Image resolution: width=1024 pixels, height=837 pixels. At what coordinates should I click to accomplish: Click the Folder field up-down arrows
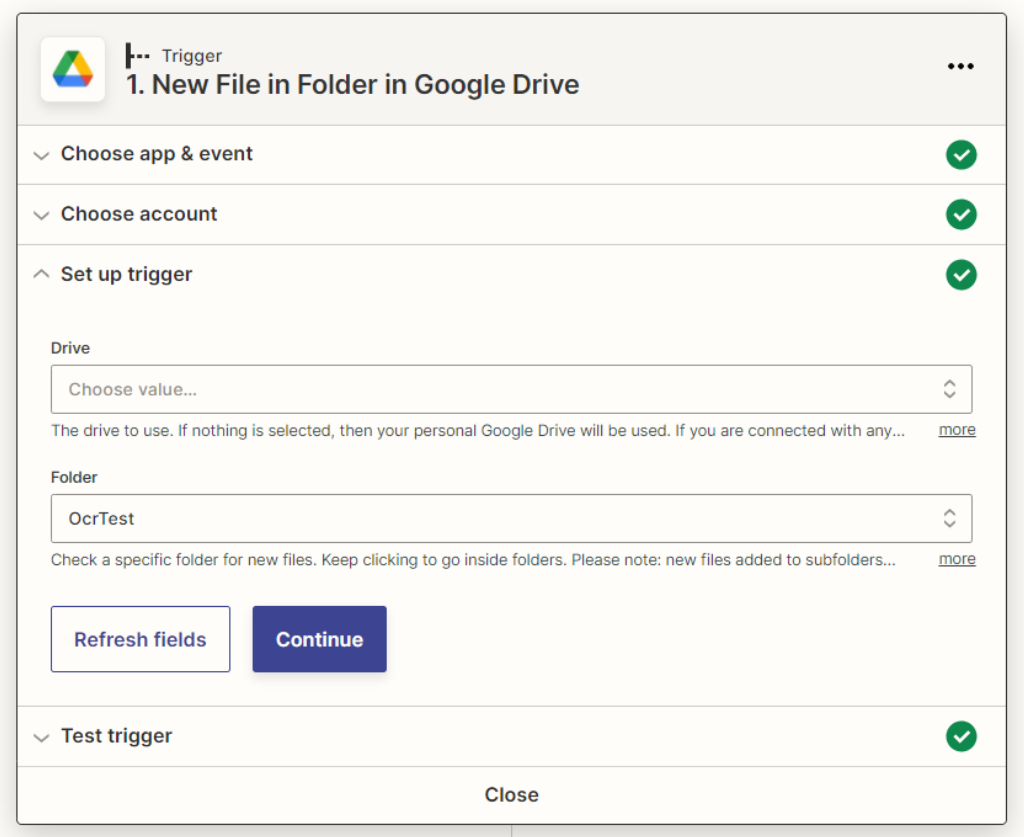(x=949, y=518)
